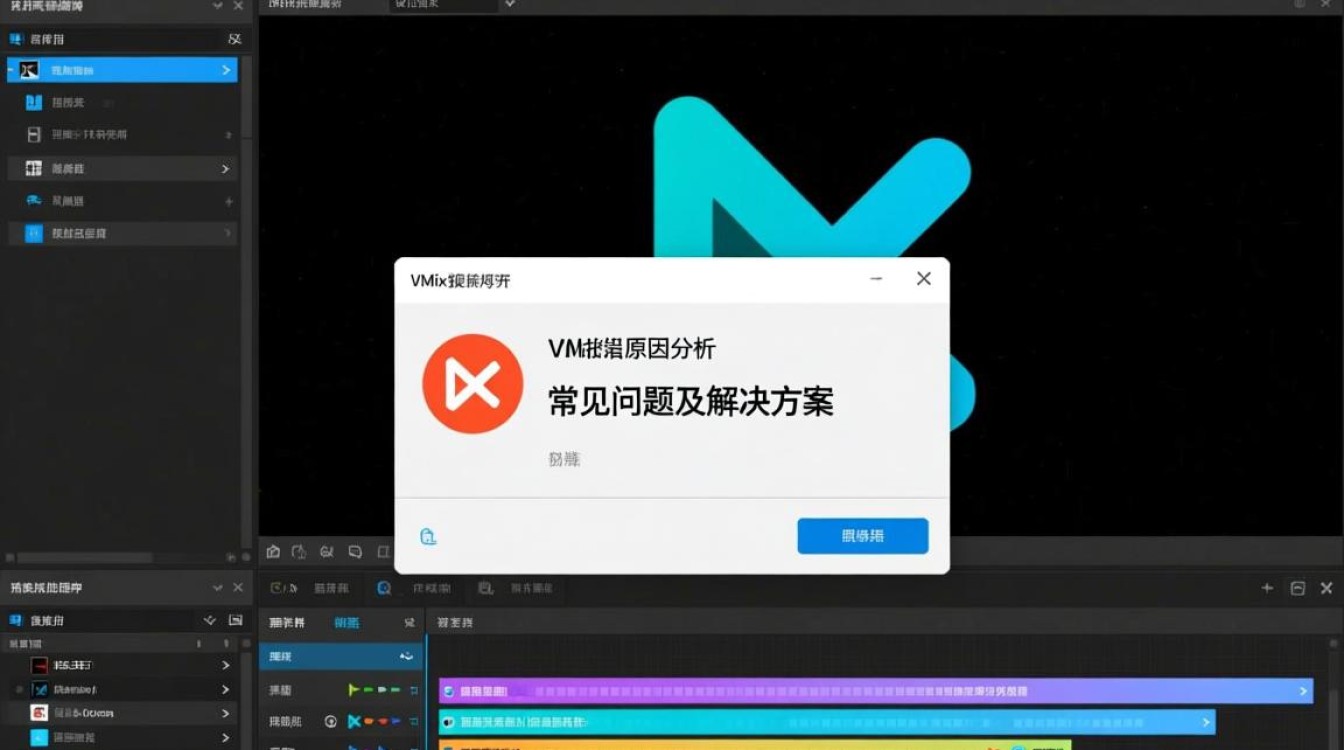Expand the row with the red-line thumbnail
The height and width of the screenshot is (750, 1344).
[226, 665]
